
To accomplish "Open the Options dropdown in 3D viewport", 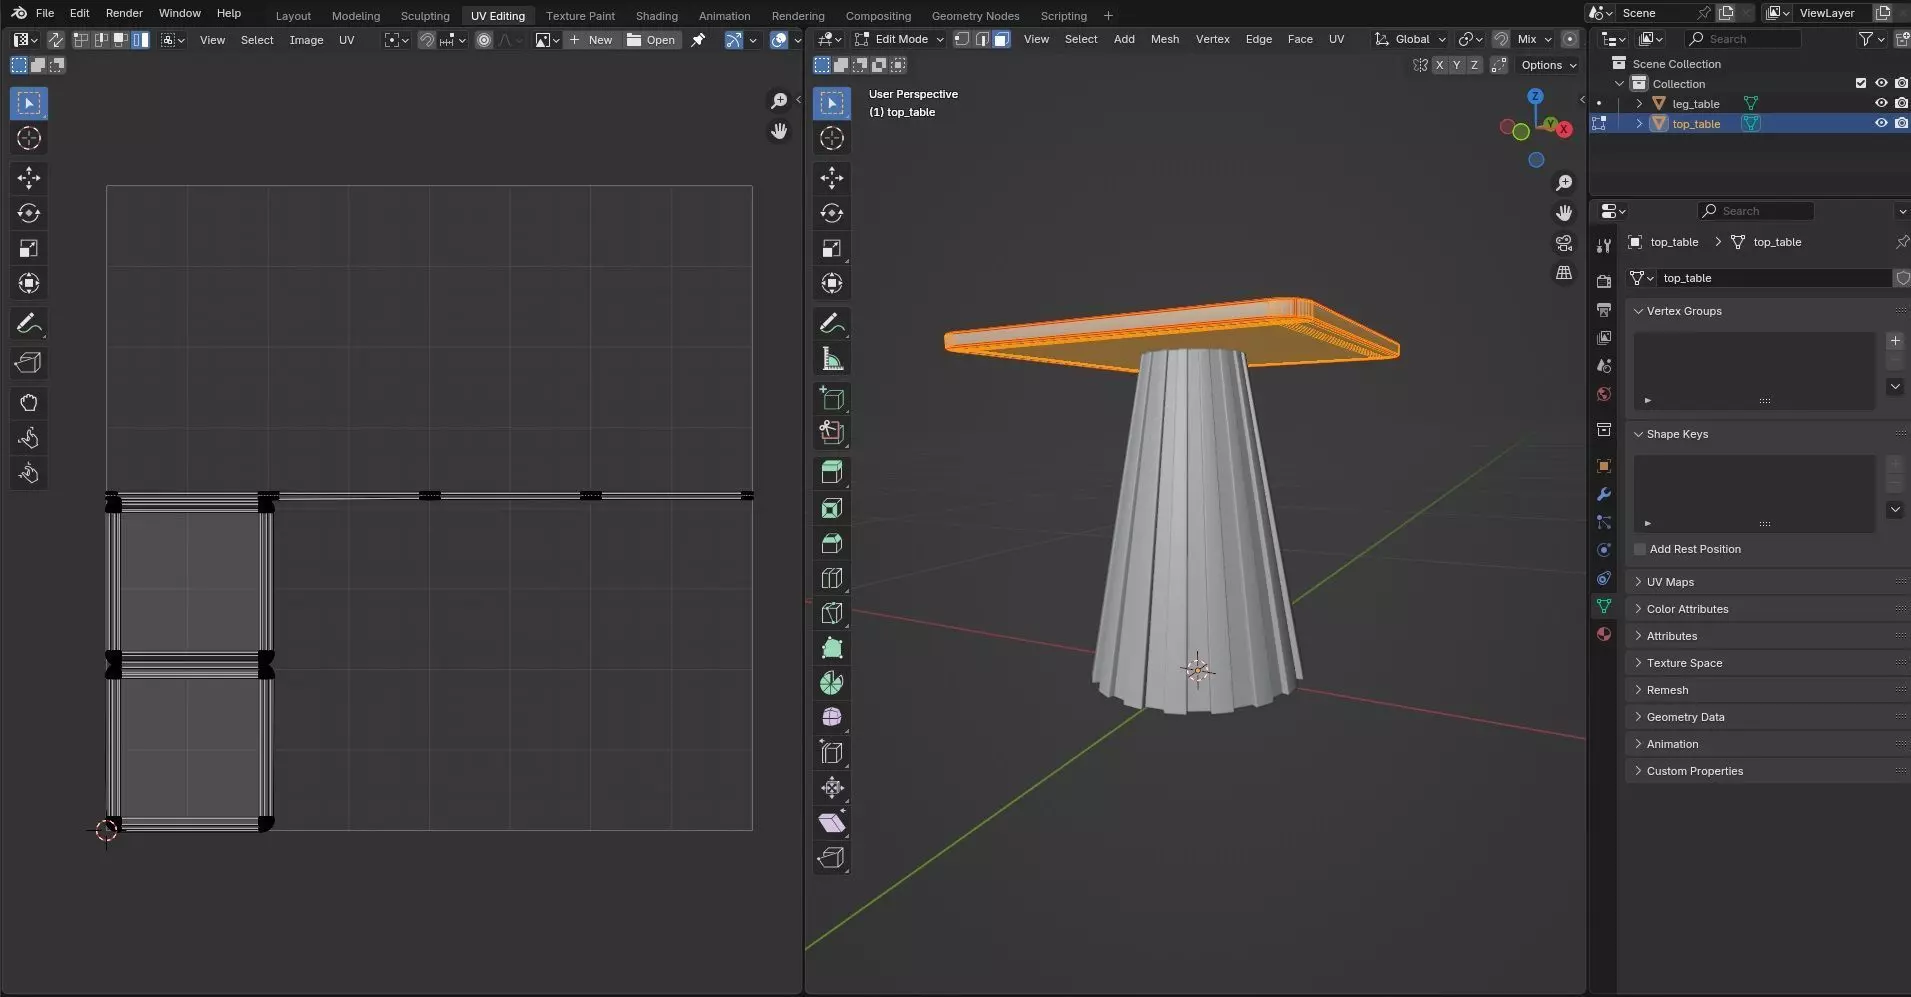I will (1549, 65).
